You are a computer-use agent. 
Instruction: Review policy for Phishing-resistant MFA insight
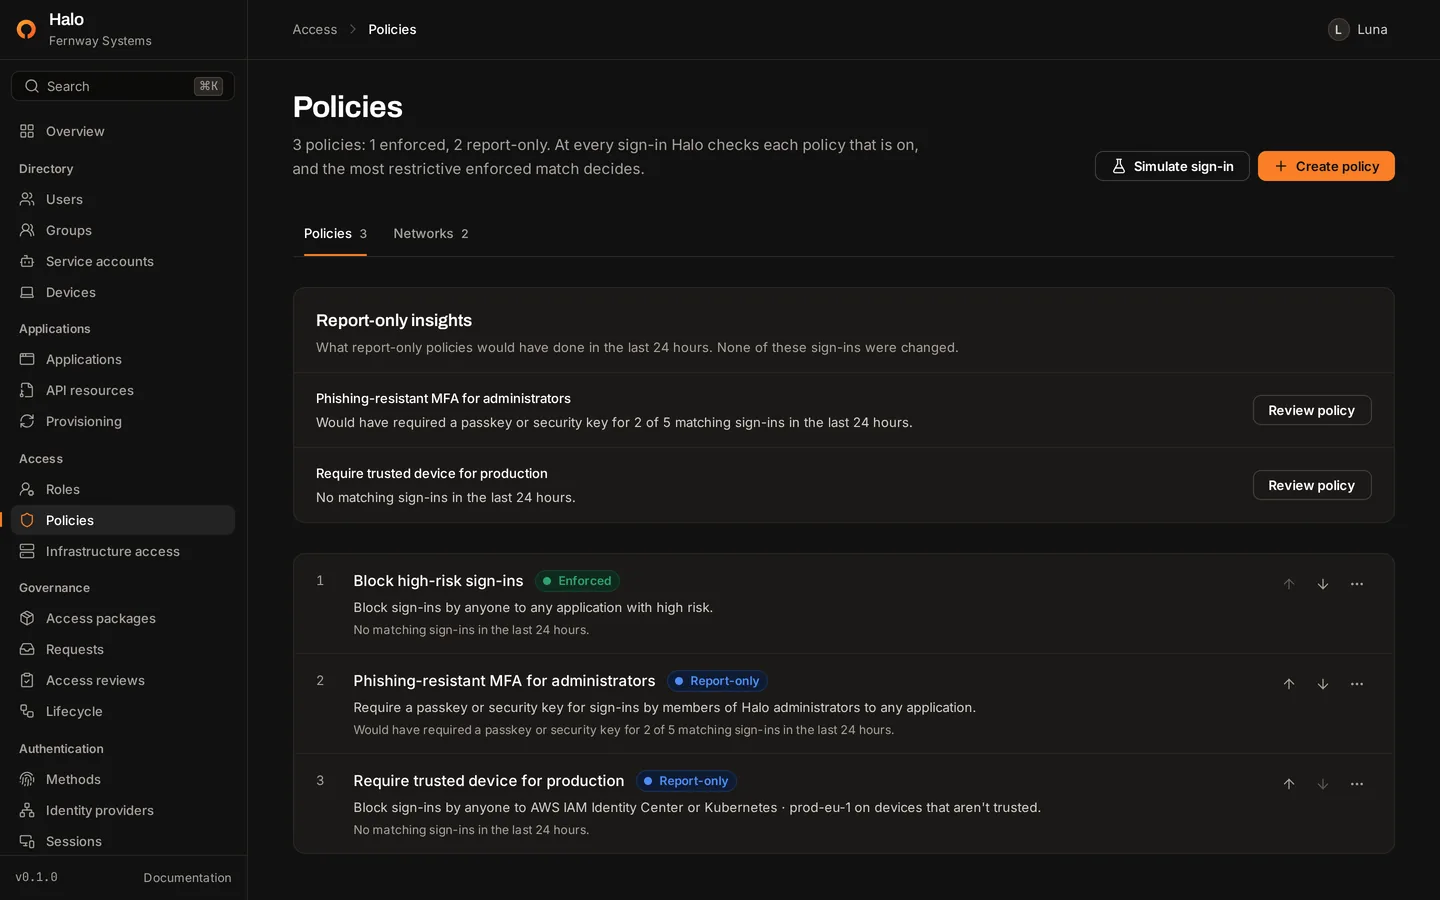click(1312, 410)
